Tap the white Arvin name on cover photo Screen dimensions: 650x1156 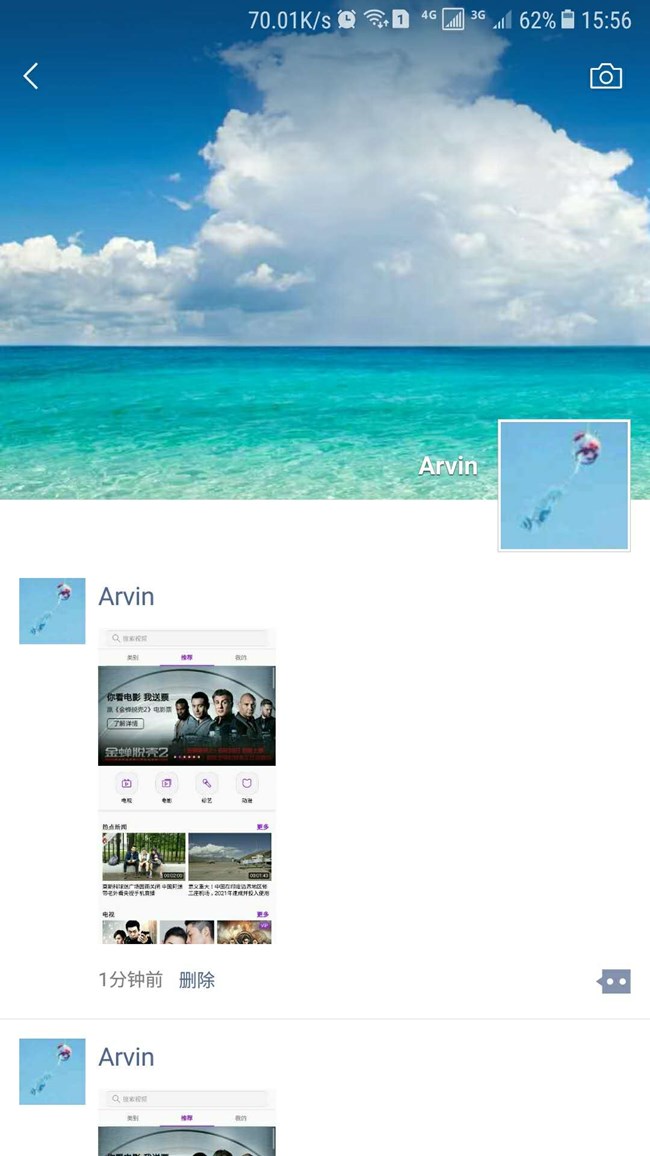tap(447, 466)
